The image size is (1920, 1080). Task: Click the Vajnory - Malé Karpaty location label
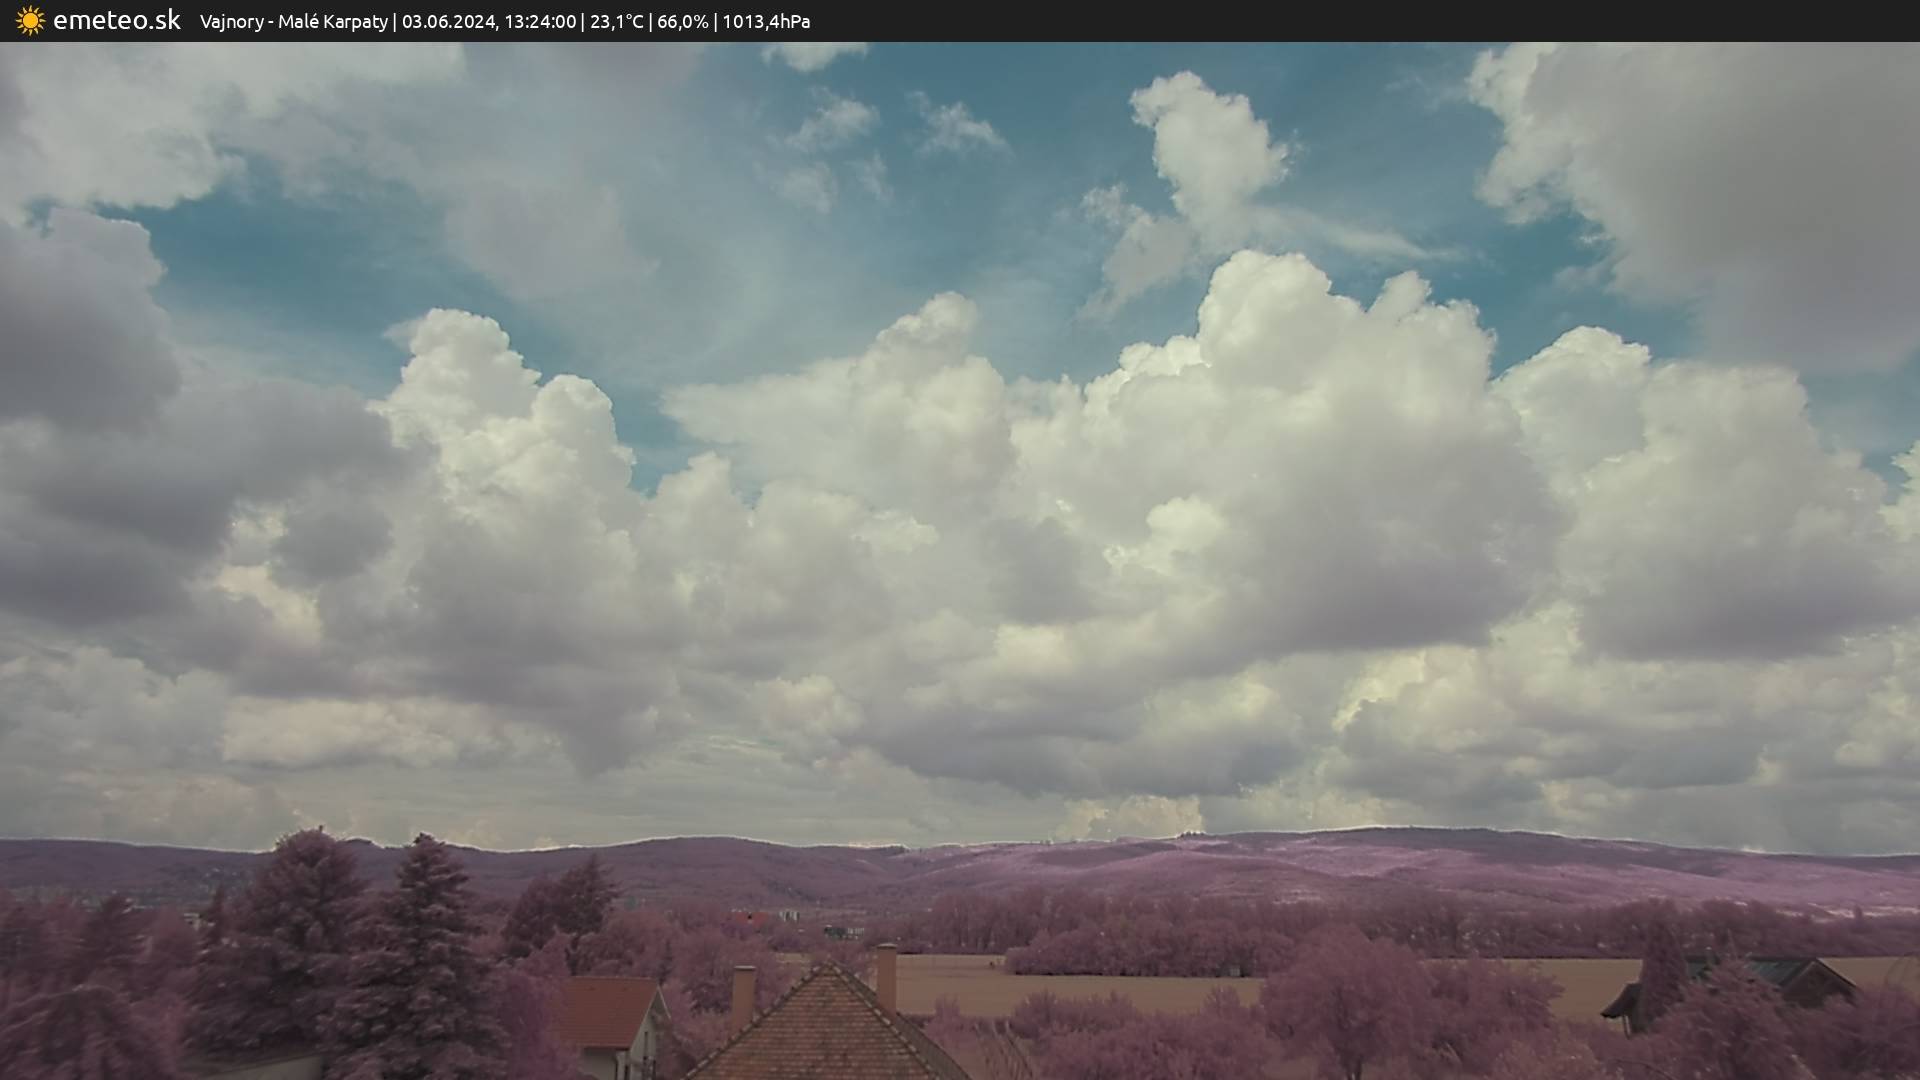tap(293, 22)
